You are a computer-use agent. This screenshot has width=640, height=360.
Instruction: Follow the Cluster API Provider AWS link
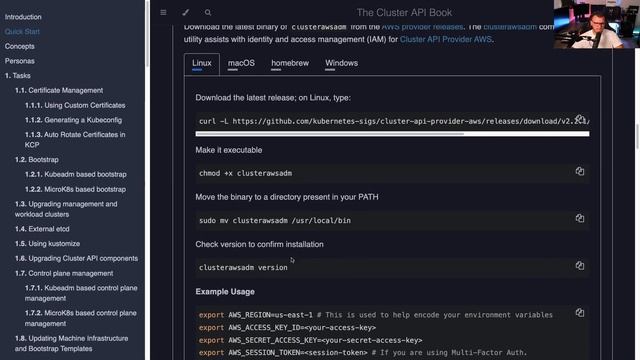coord(445,40)
